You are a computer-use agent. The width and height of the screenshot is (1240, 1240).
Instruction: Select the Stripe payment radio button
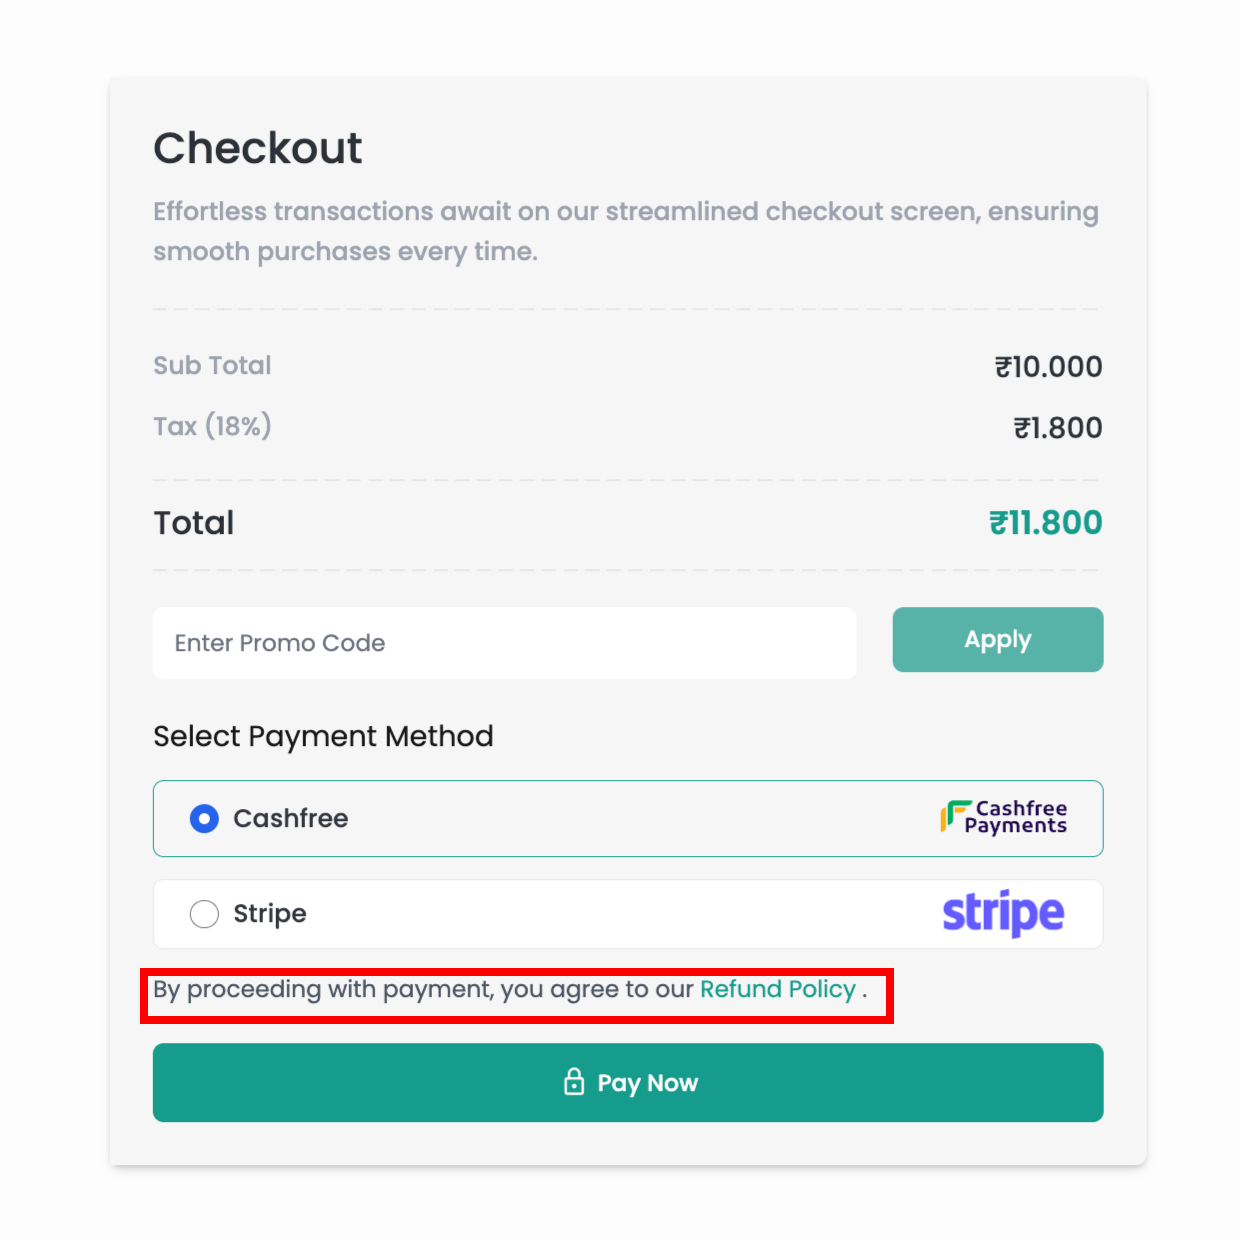204,913
